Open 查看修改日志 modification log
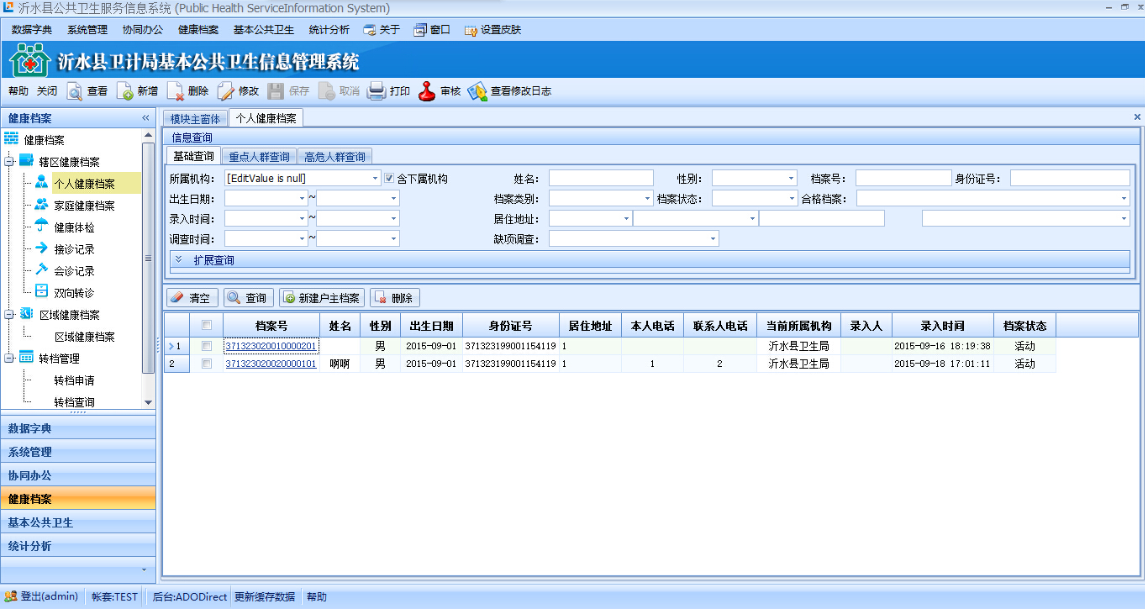The image size is (1145, 609). (x=477, y=91)
